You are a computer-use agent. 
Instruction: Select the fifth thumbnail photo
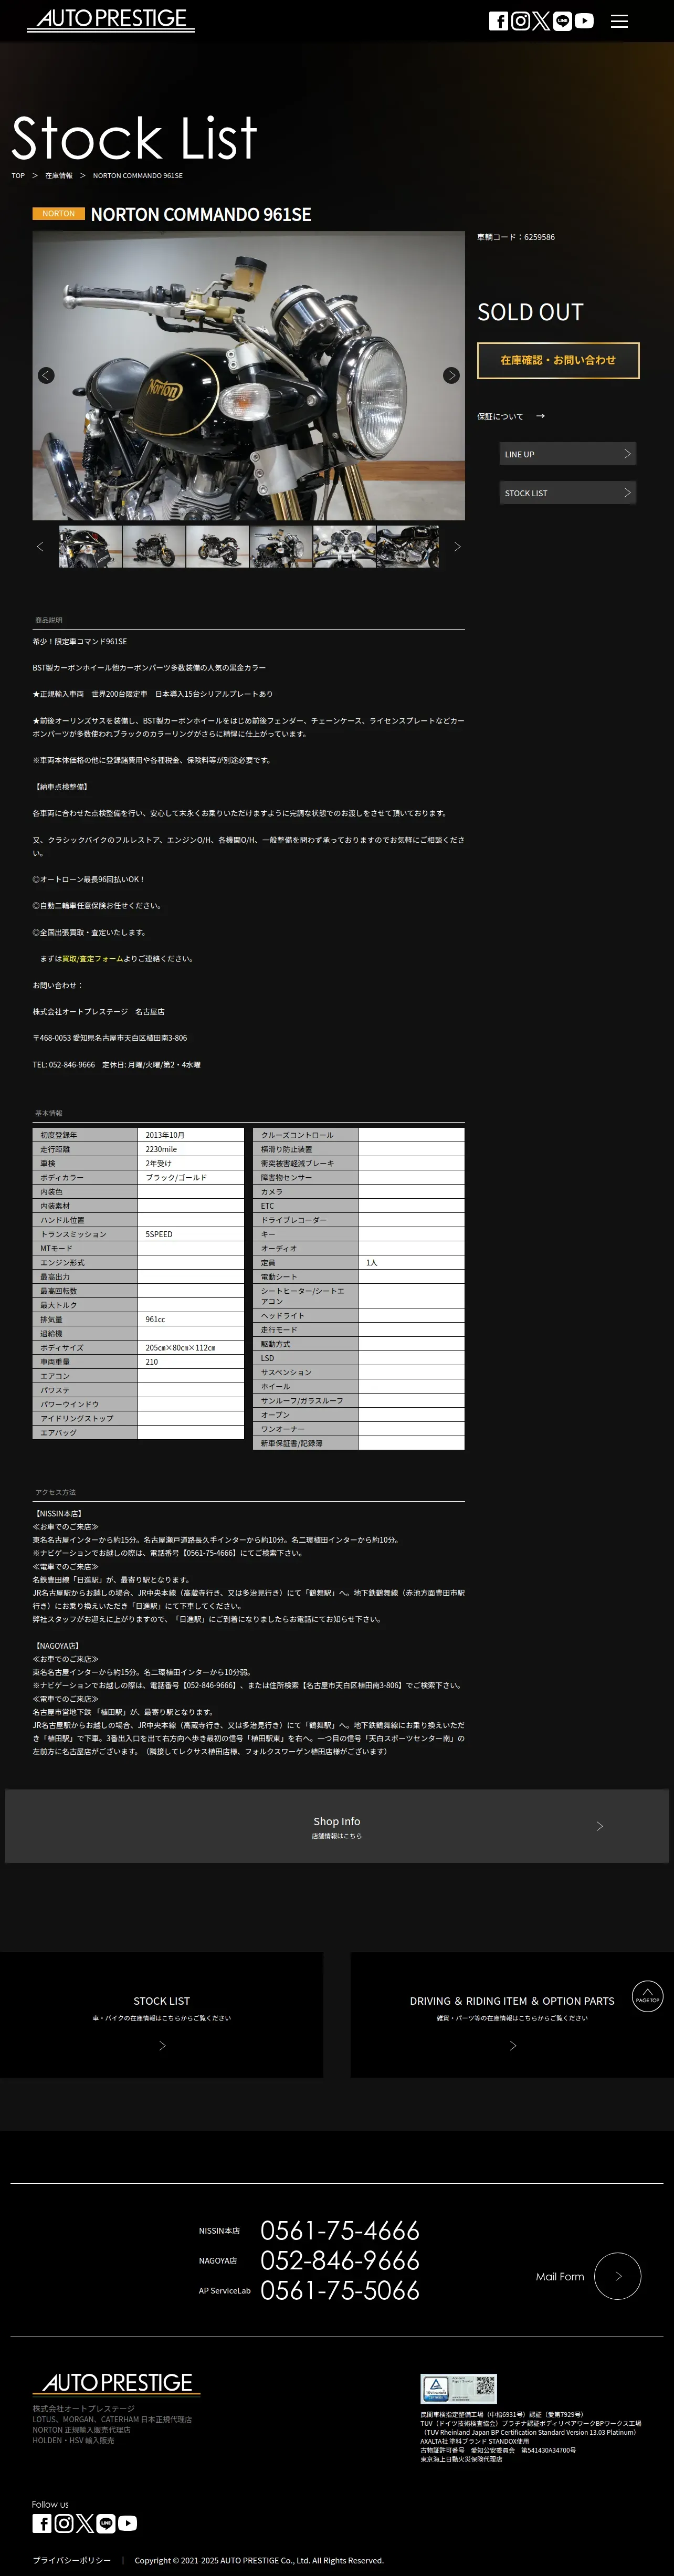[344, 547]
